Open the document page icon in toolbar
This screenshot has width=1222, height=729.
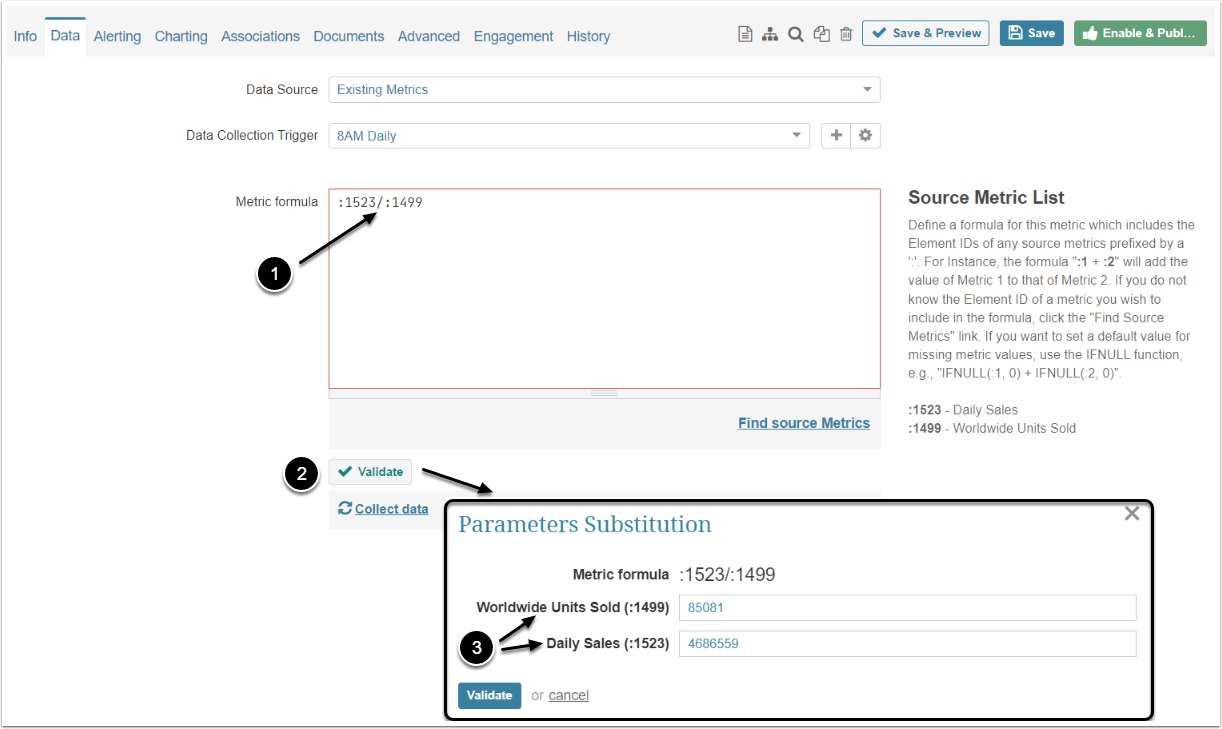pos(745,34)
